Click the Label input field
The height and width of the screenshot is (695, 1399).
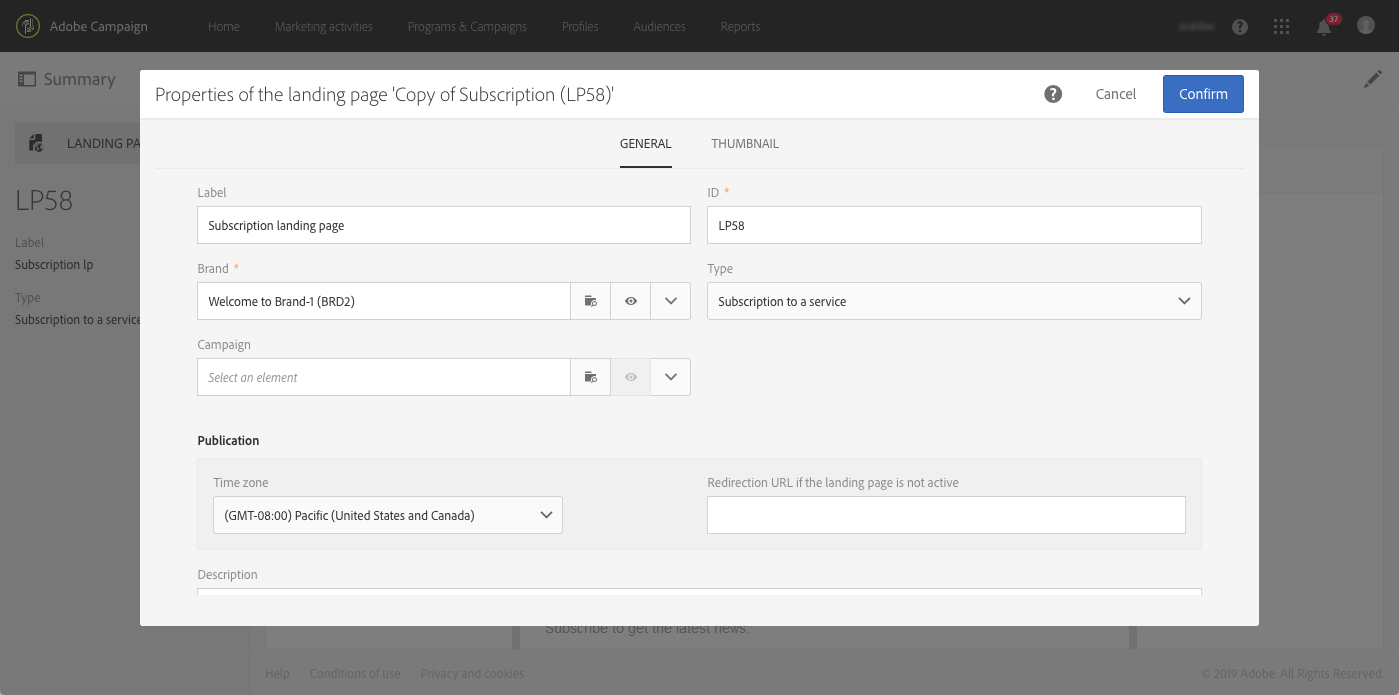point(444,225)
